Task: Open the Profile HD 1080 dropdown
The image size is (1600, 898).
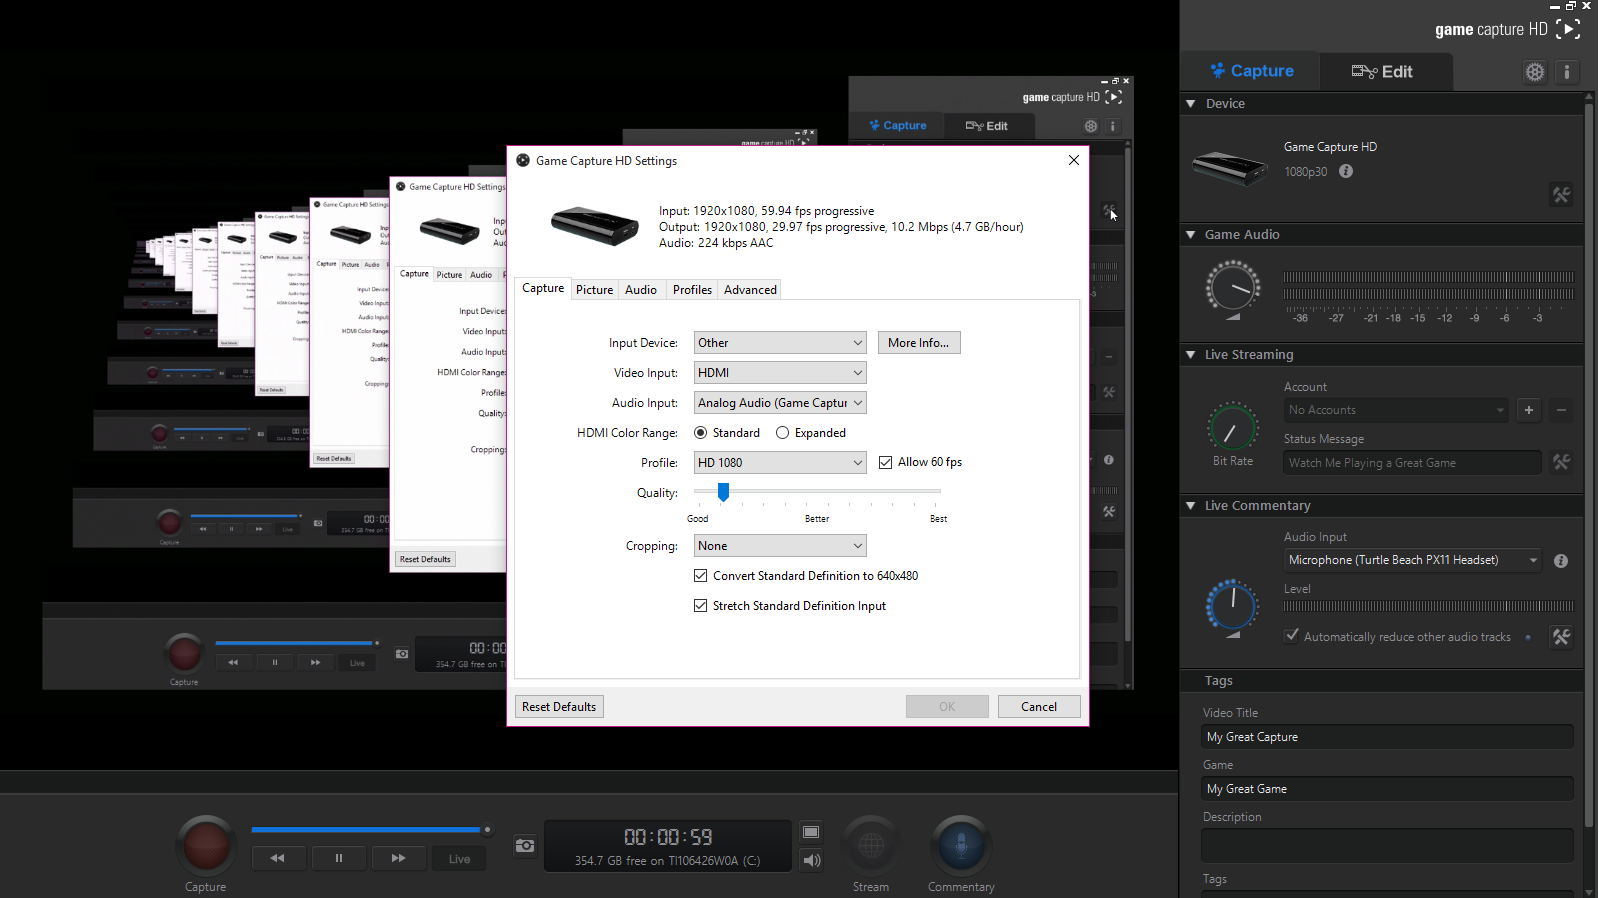Action: [779, 463]
